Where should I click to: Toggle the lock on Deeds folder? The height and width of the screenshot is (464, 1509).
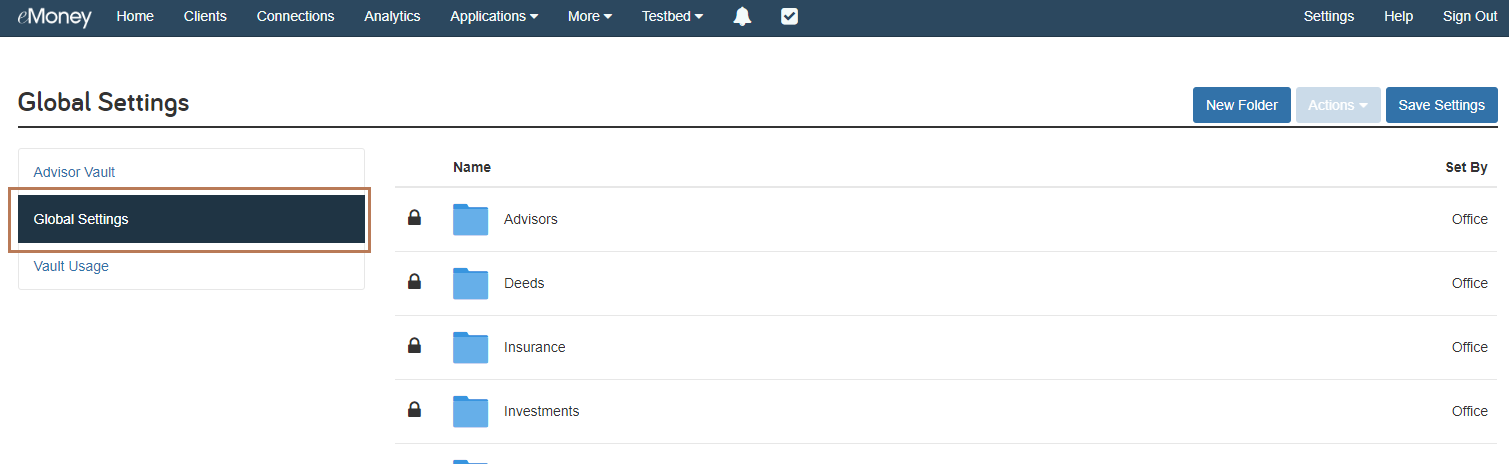click(x=414, y=282)
